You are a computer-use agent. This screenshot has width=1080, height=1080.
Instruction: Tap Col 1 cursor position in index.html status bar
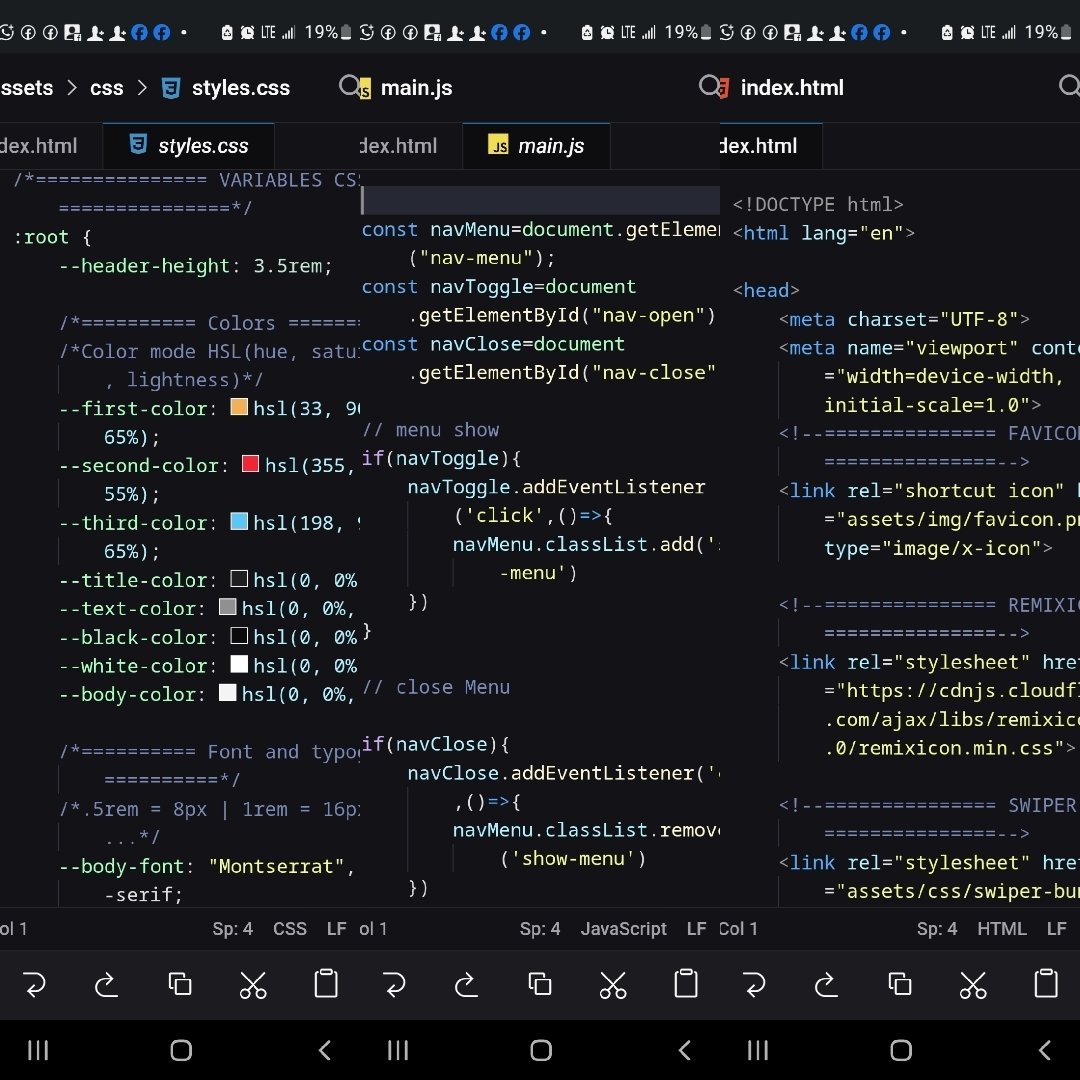tap(738, 928)
